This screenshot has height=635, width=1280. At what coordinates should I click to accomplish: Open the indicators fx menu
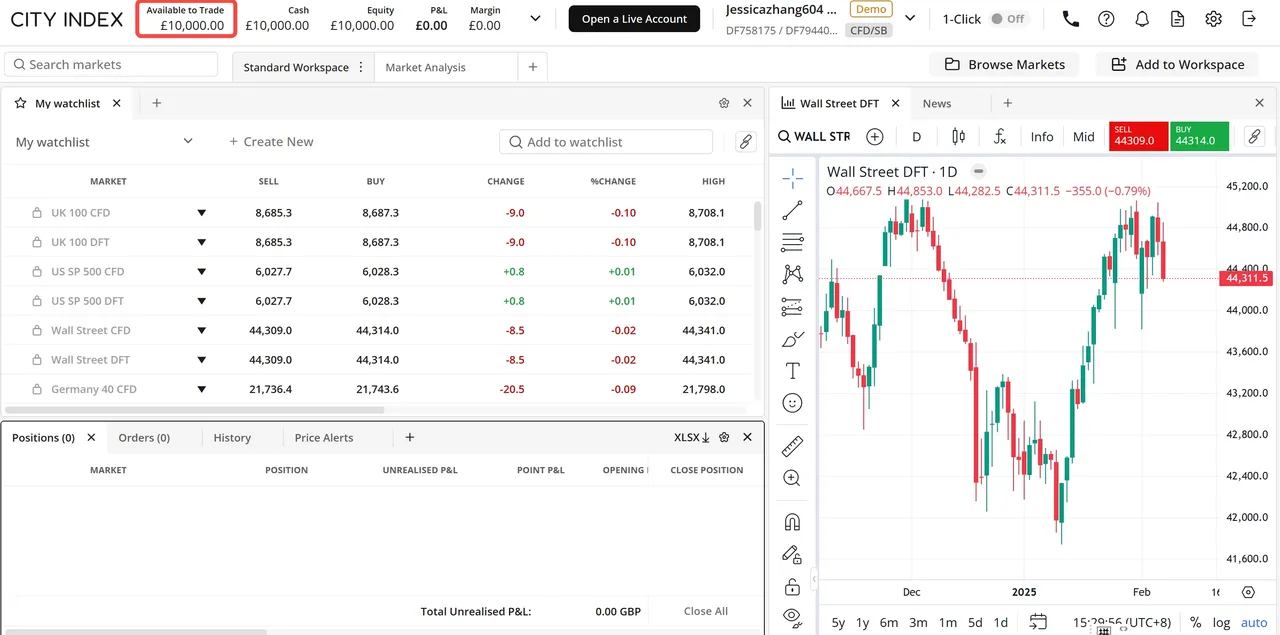click(999, 136)
